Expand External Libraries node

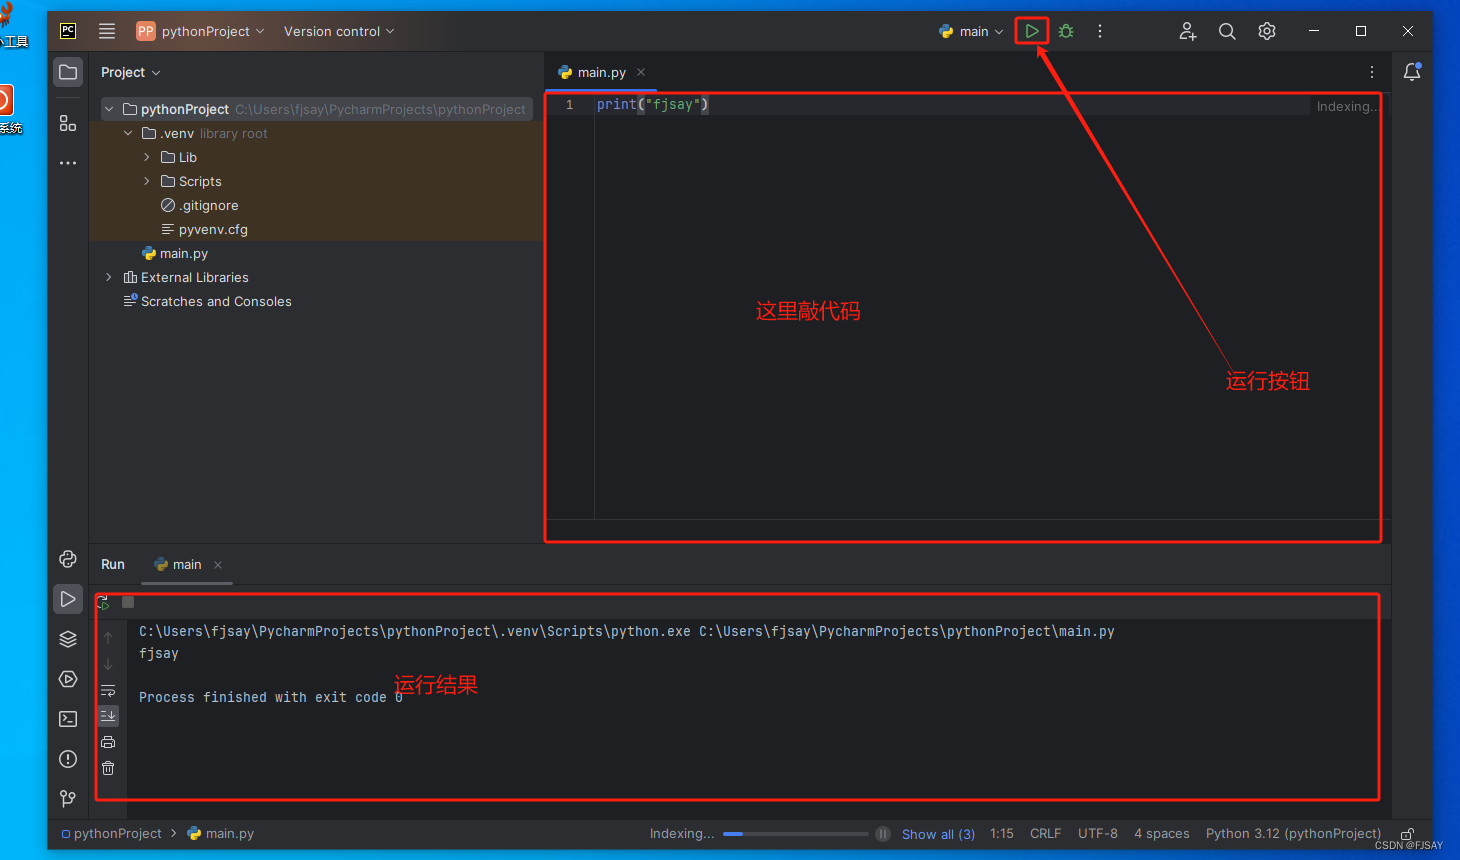[x=109, y=277]
